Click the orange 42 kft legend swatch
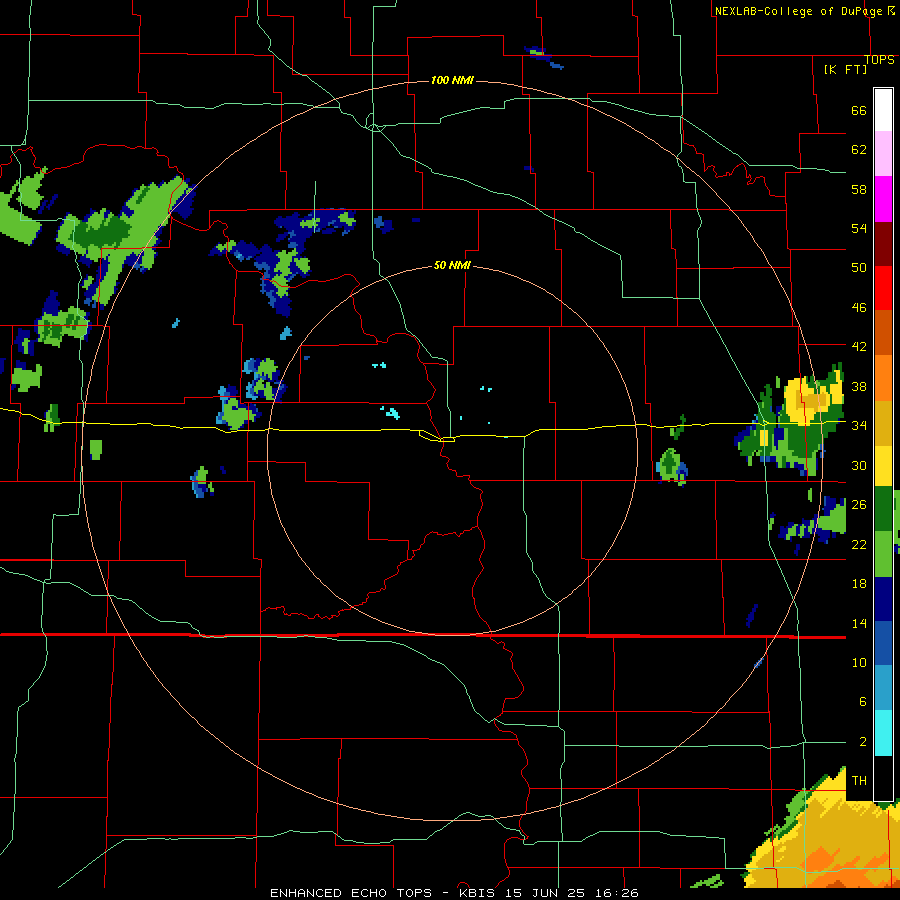Viewport: 900px width, 900px height. pyautogui.click(x=883, y=378)
